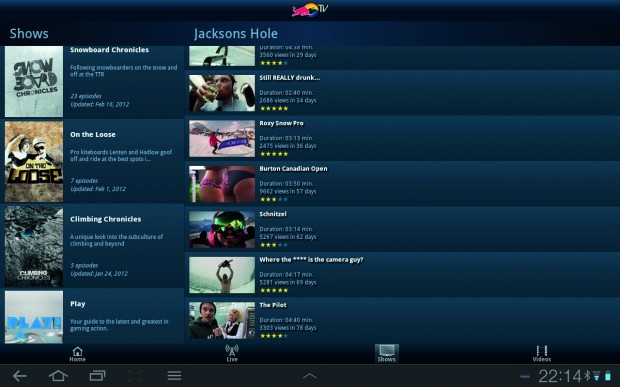Open the Videos tab
Screen dimensions: 620x387
541,354
